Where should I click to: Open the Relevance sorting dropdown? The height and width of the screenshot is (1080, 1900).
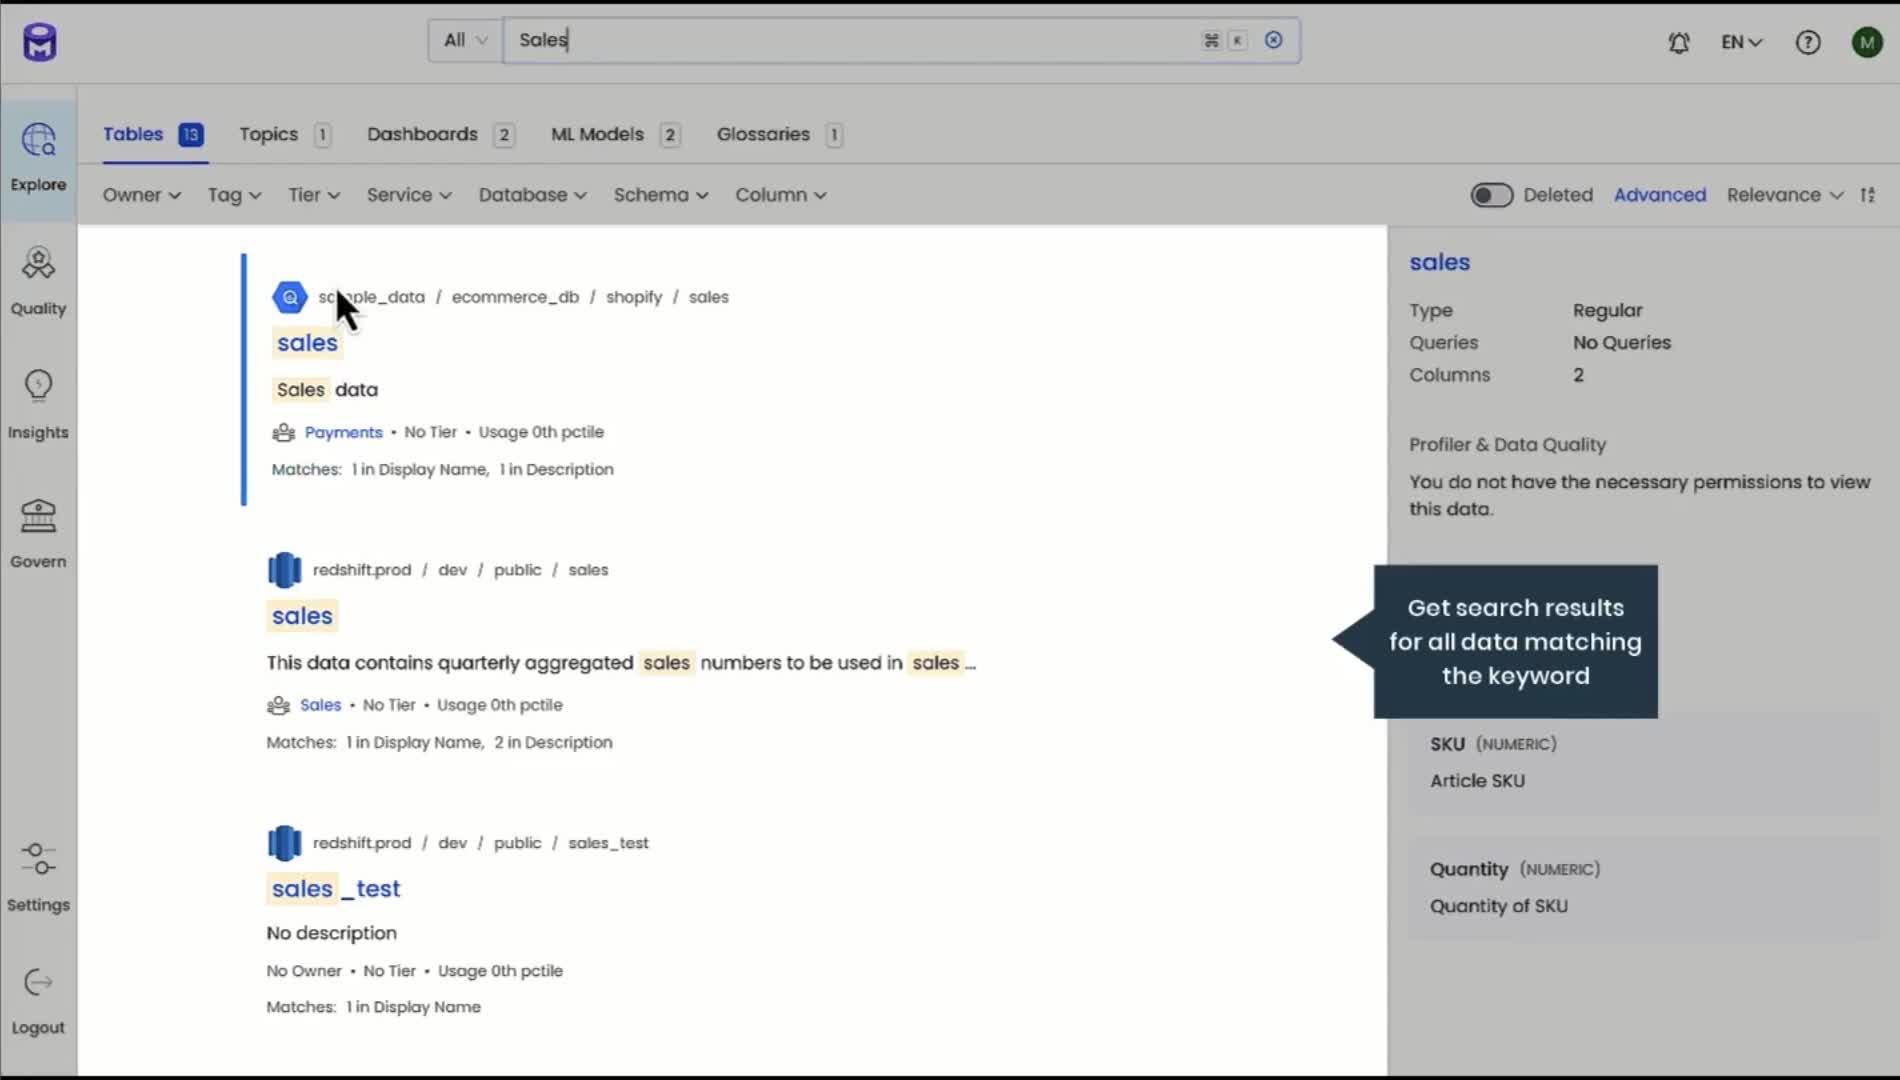(1784, 195)
